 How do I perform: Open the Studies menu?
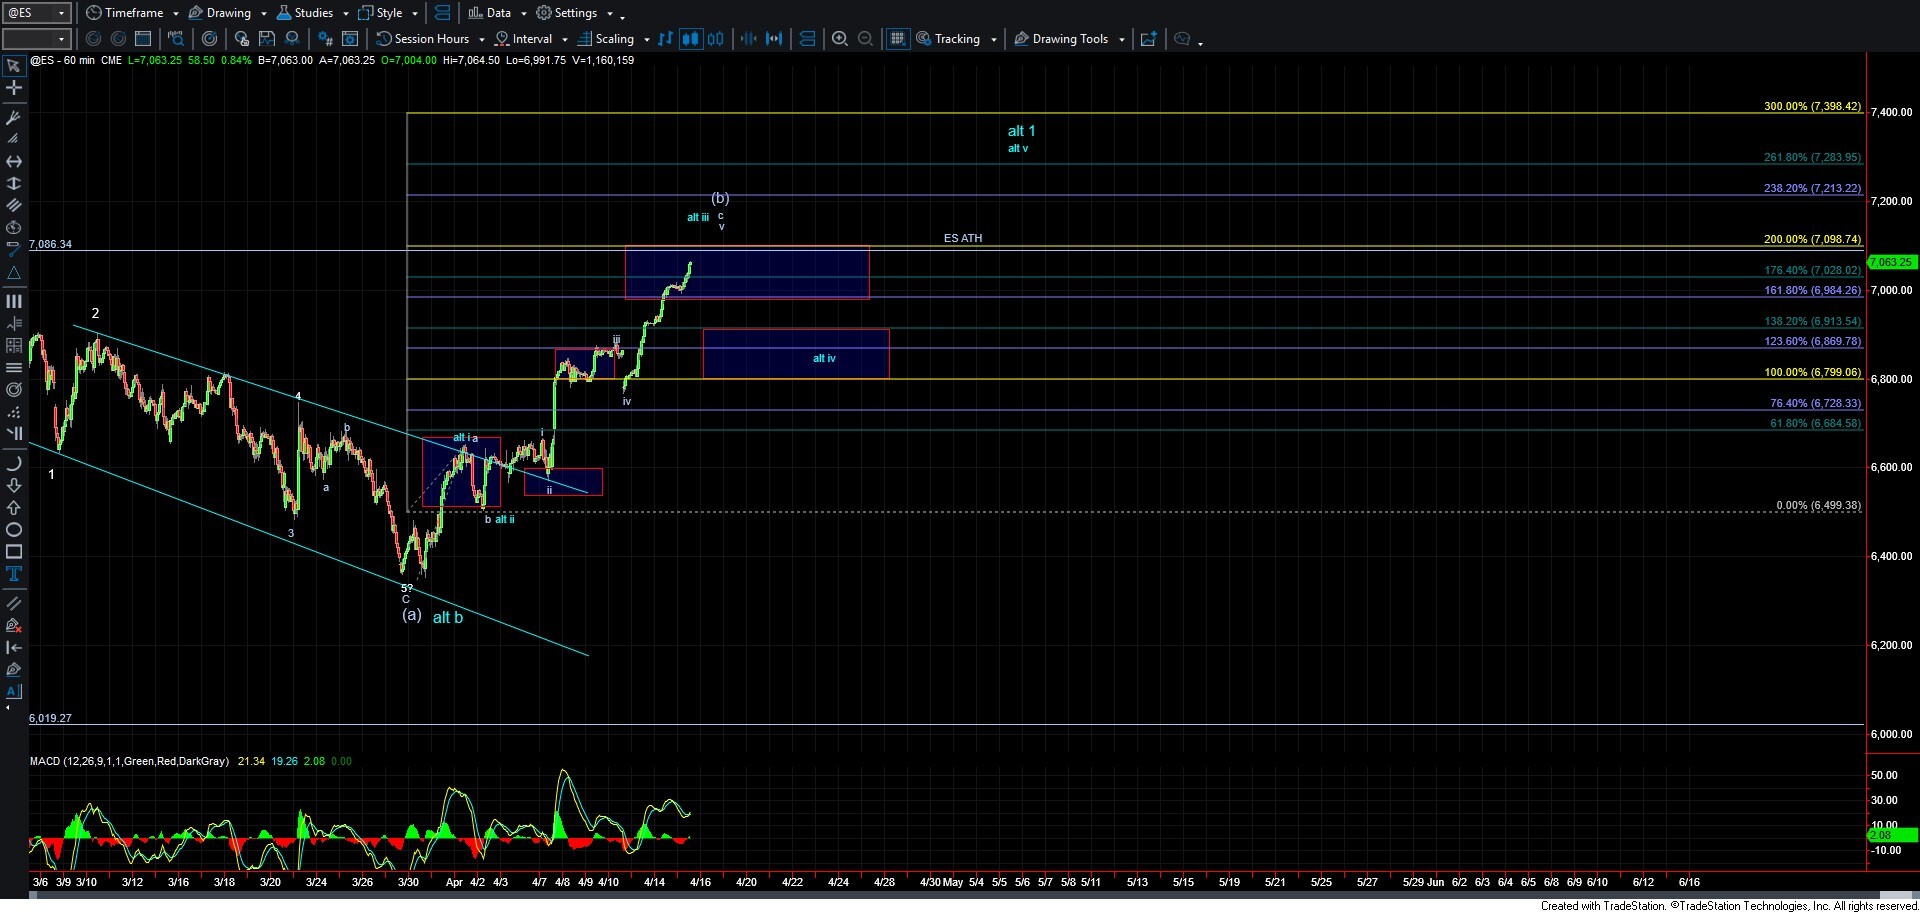pyautogui.click(x=312, y=13)
